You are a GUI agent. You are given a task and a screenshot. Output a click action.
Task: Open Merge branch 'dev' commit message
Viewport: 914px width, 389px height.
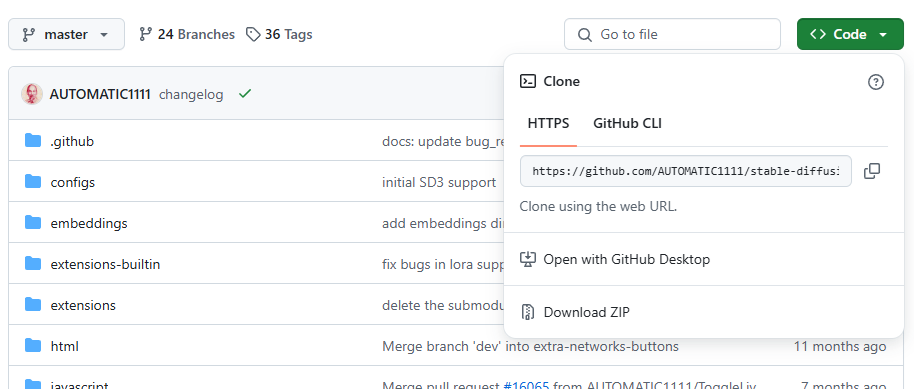[530, 346]
